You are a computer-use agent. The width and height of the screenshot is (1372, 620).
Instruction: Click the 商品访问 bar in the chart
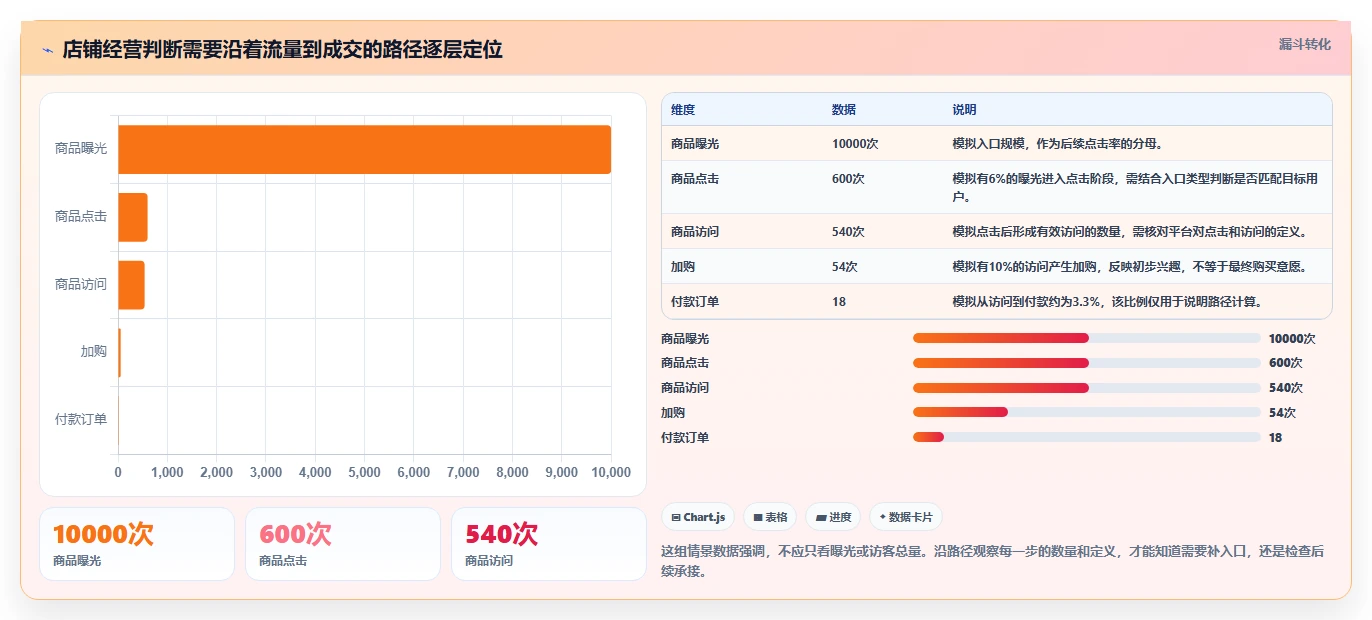point(131,285)
